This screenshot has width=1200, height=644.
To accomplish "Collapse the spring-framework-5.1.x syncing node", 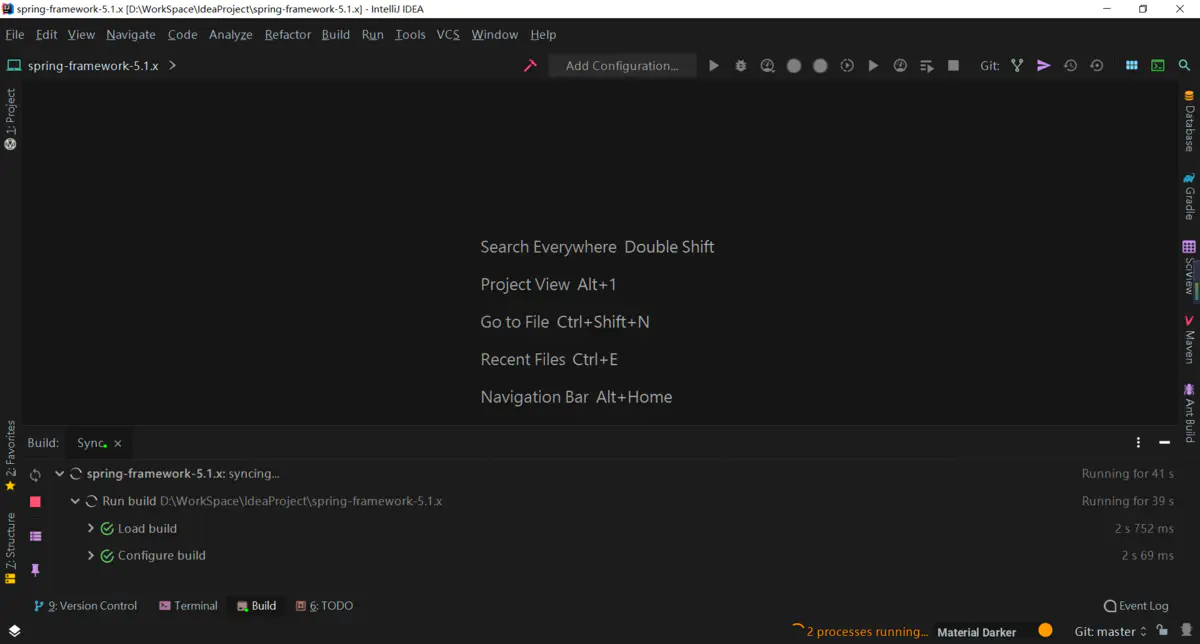I will tap(59, 474).
